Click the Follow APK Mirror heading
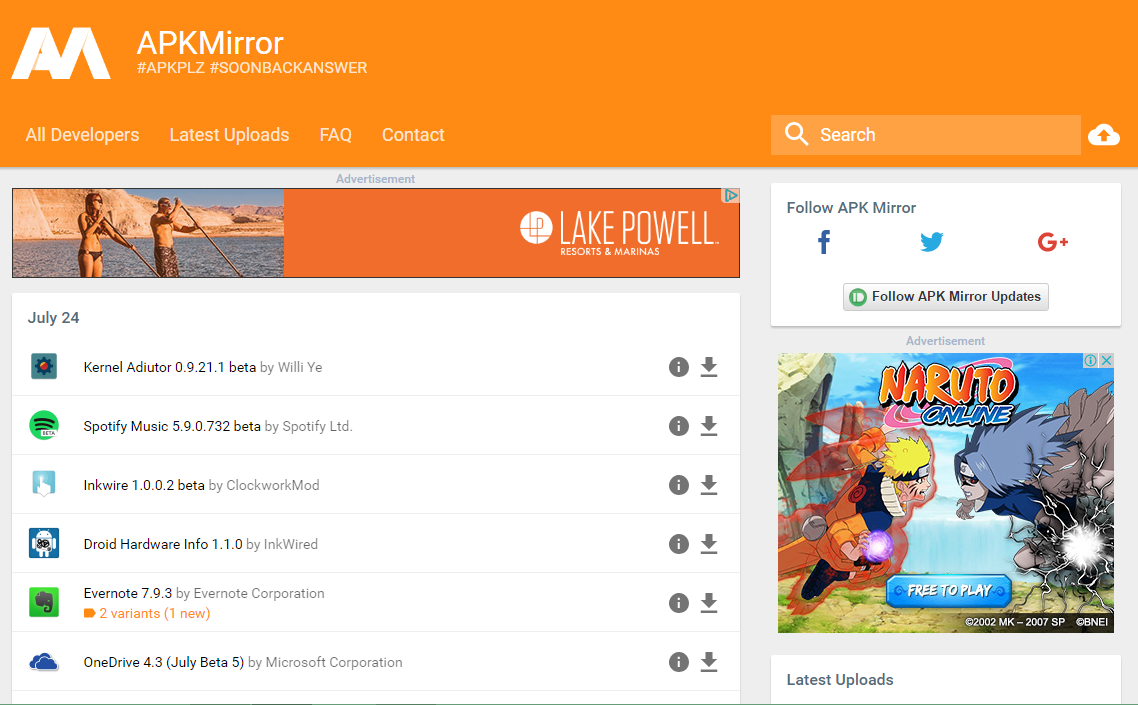Image resolution: width=1138 pixels, height=705 pixels. [x=851, y=208]
